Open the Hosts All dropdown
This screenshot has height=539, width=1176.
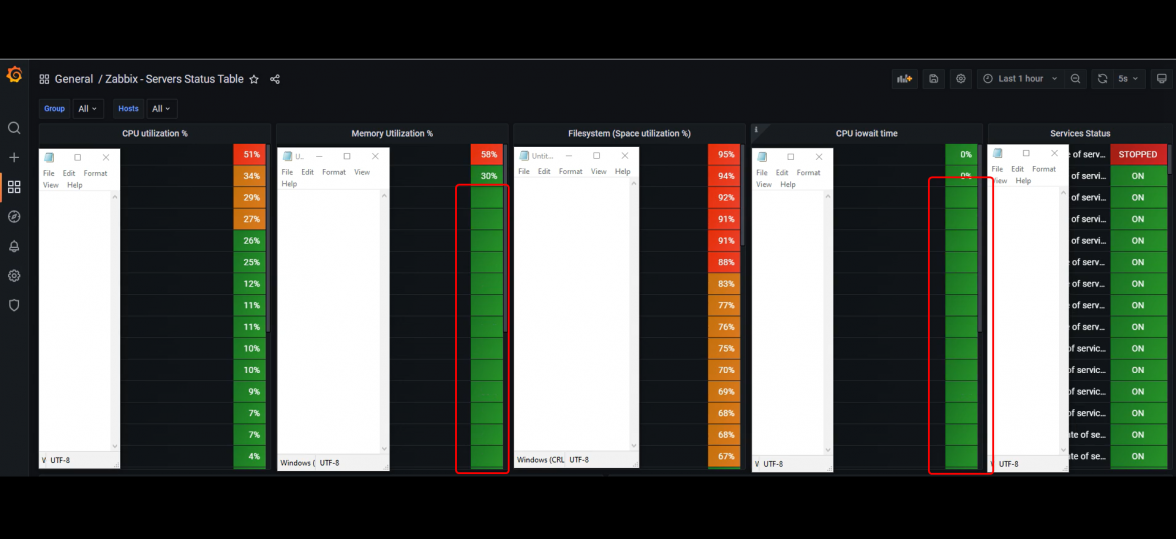pos(161,109)
